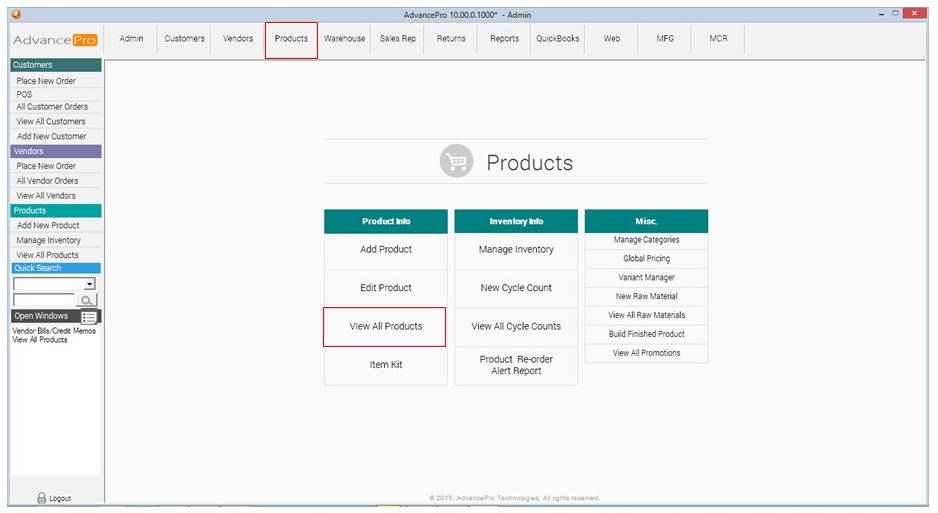Click Build Finished Product option
938x513 pixels.
click(x=646, y=334)
